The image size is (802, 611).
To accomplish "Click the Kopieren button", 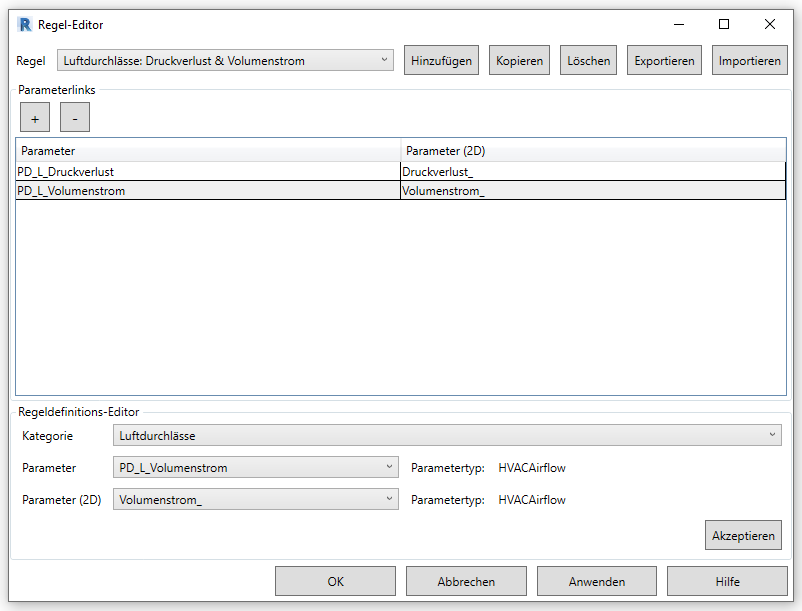I will tap(520, 61).
